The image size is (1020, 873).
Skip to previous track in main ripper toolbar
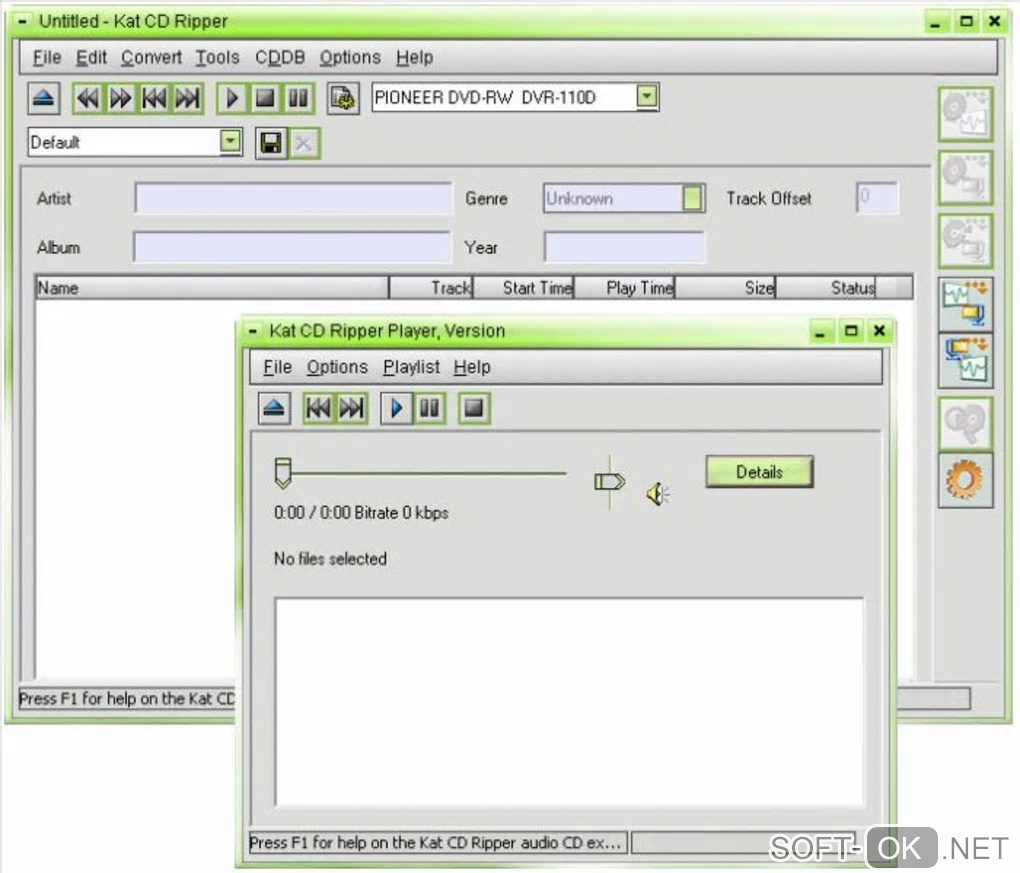(154, 99)
